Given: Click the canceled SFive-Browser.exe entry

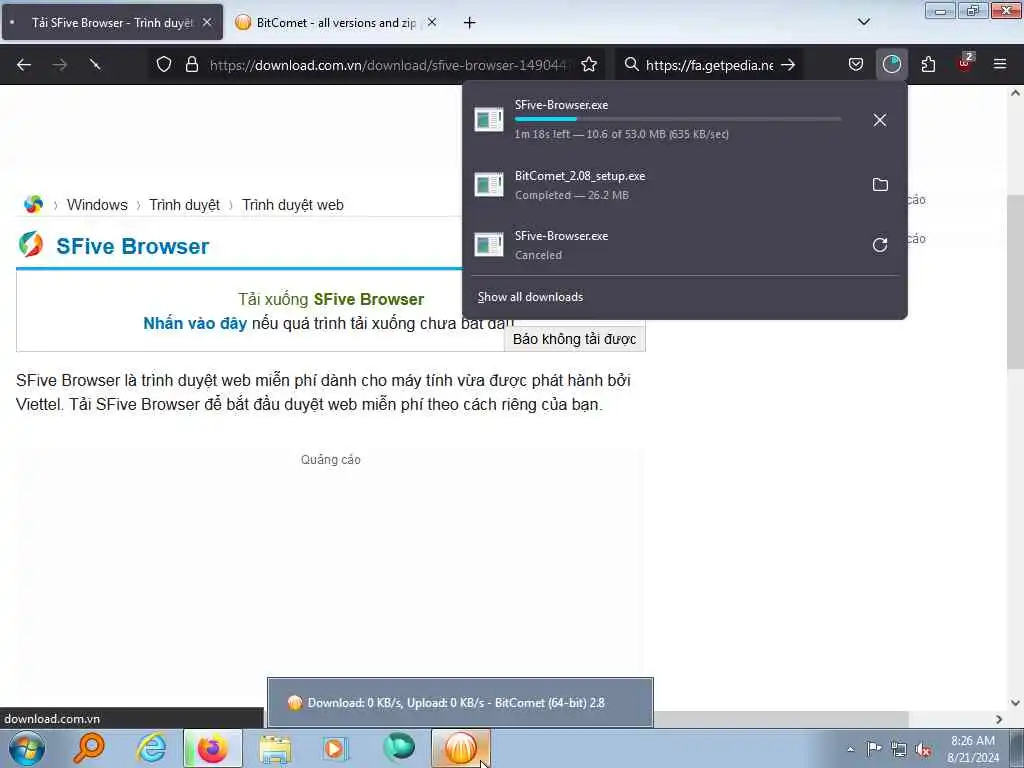Looking at the screenshot, I should pyautogui.click(x=664, y=245).
